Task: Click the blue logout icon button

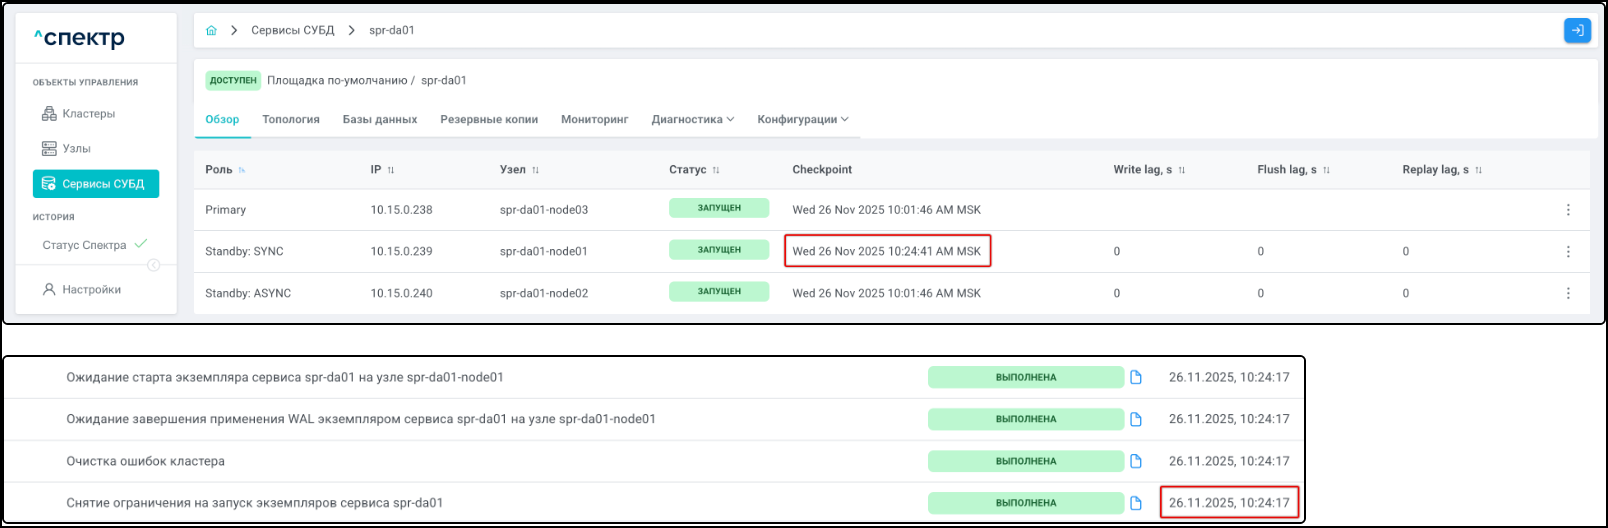Action: [1576, 31]
